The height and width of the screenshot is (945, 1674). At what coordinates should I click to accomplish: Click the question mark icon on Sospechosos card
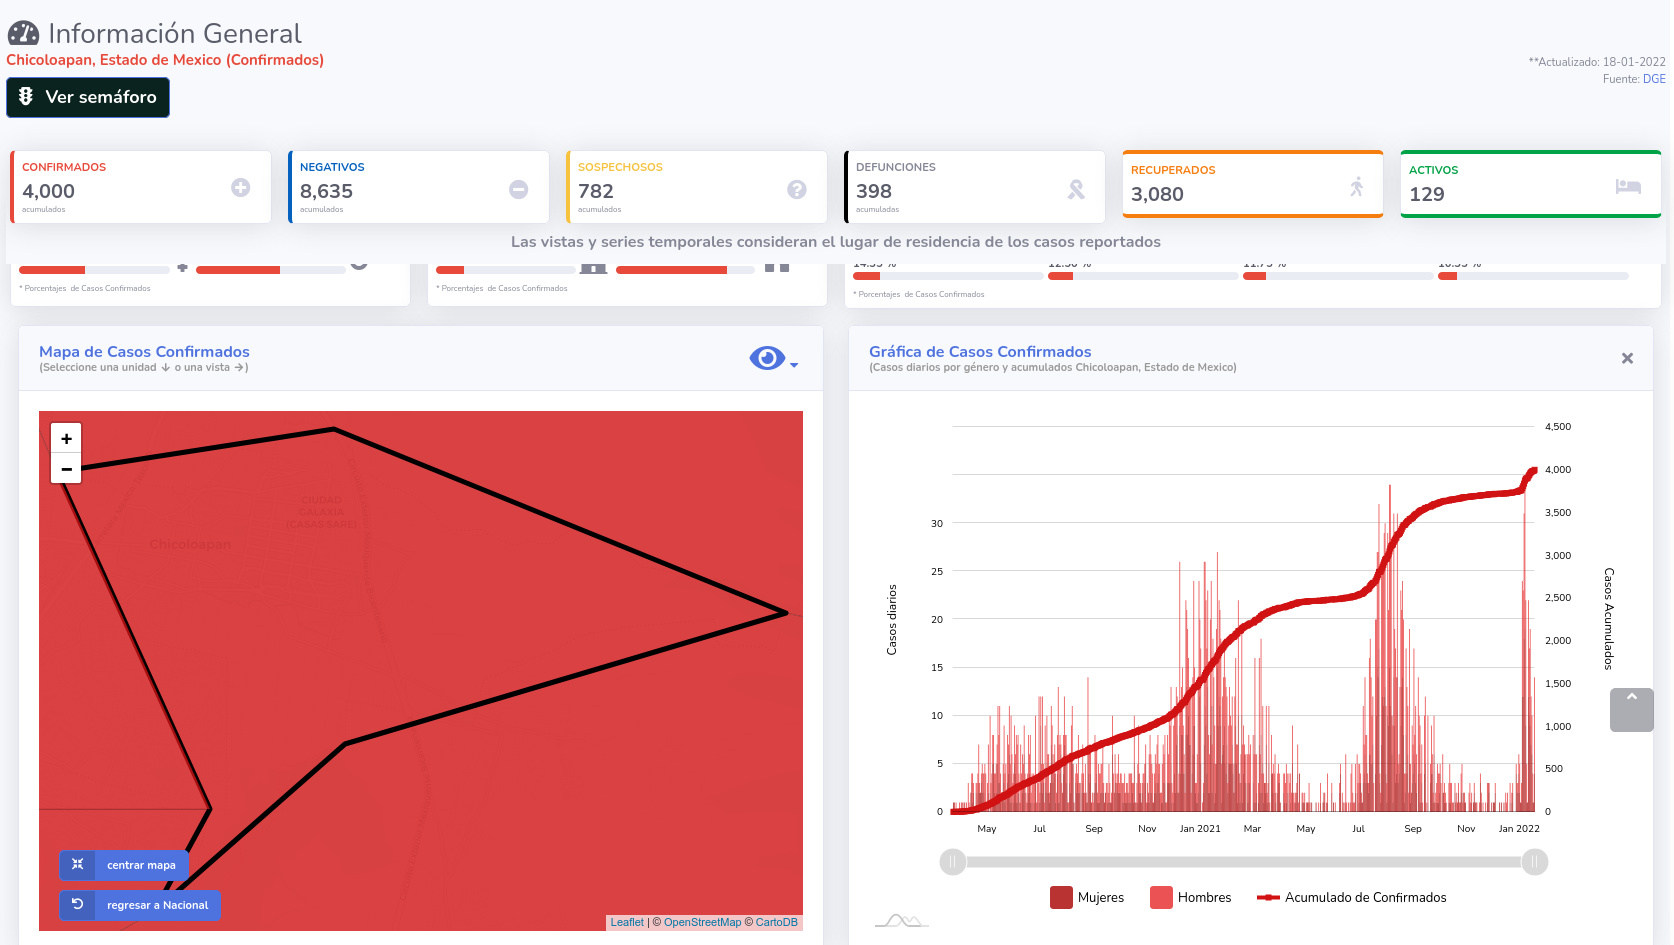coord(797,189)
